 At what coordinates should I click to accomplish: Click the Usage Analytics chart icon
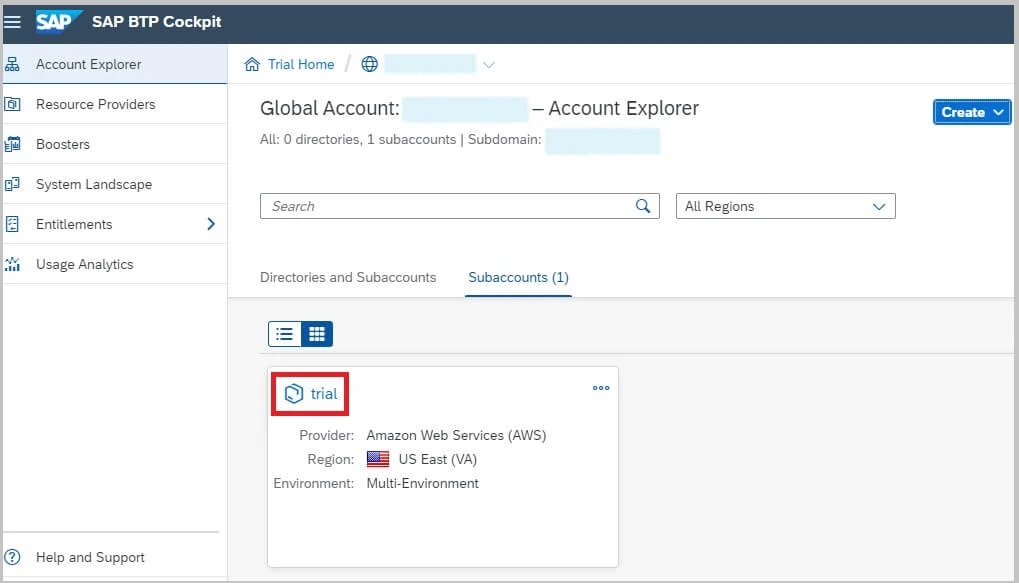[x=12, y=265]
